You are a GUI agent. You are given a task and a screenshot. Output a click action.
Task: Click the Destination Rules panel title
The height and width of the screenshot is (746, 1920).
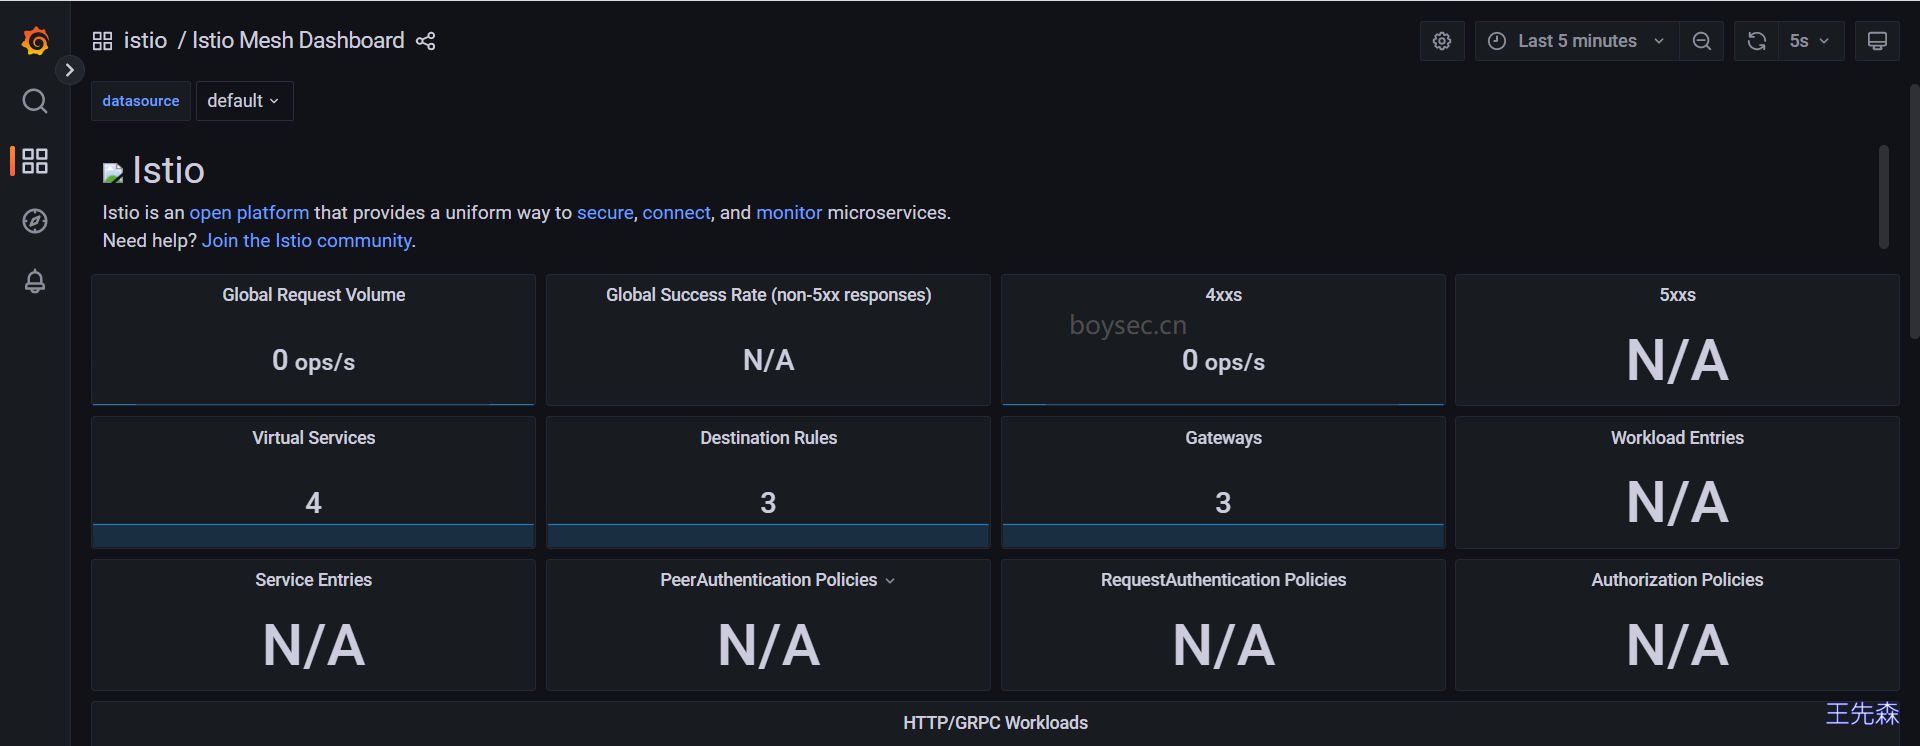pos(768,438)
